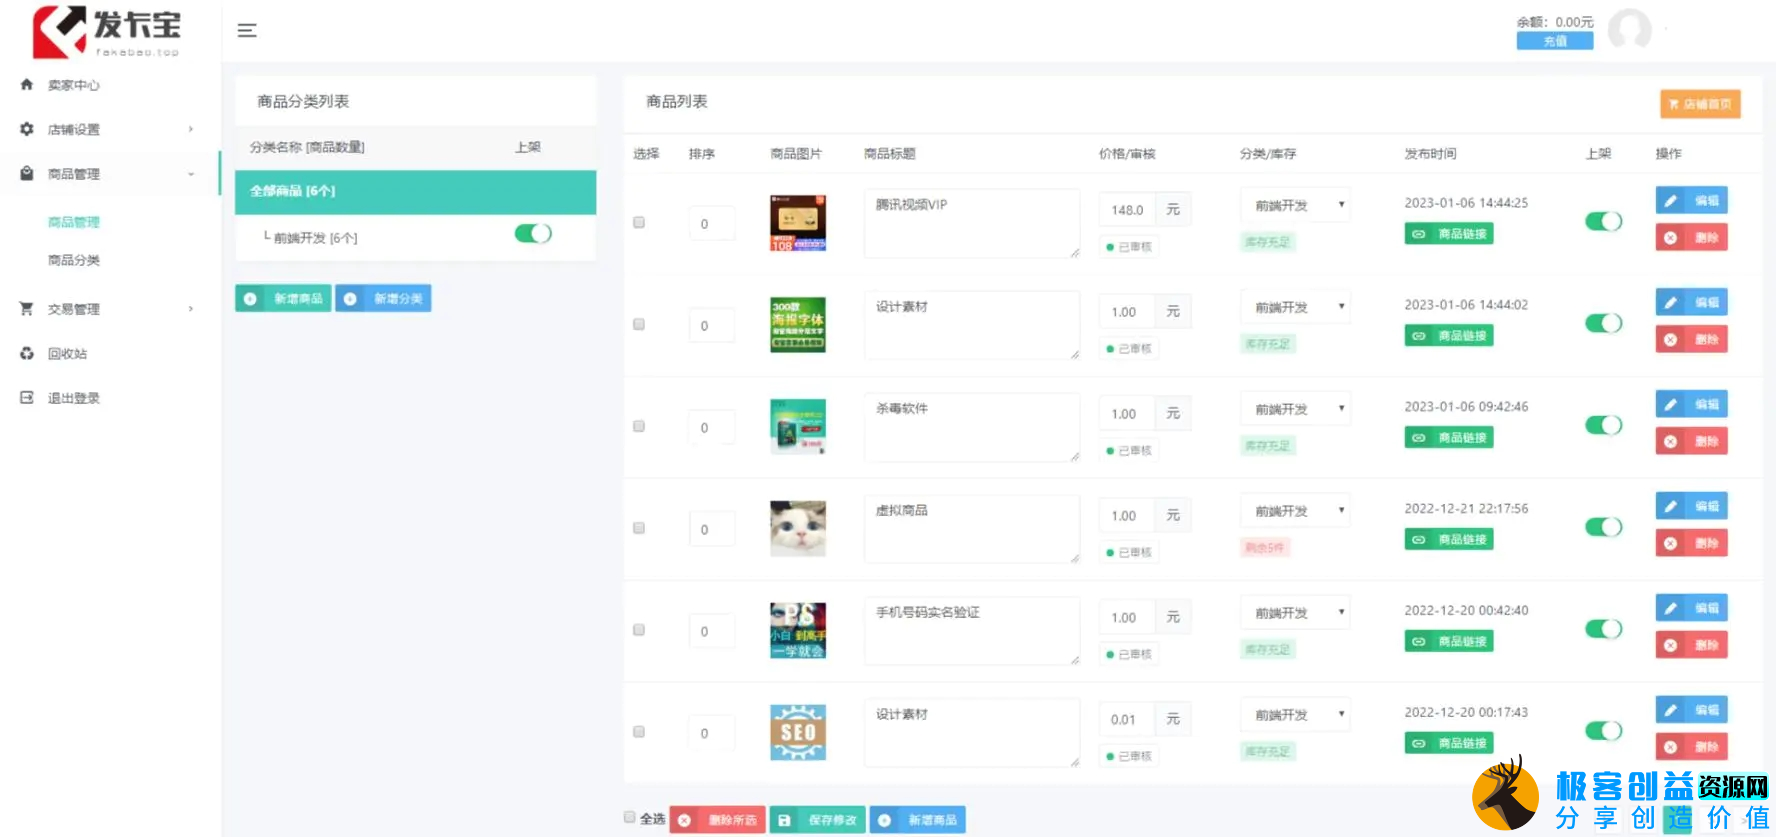Screen dimensions: 1776x837
Task: Toggle the 手机号码实名验证 listing switch
Action: pos(1604,629)
